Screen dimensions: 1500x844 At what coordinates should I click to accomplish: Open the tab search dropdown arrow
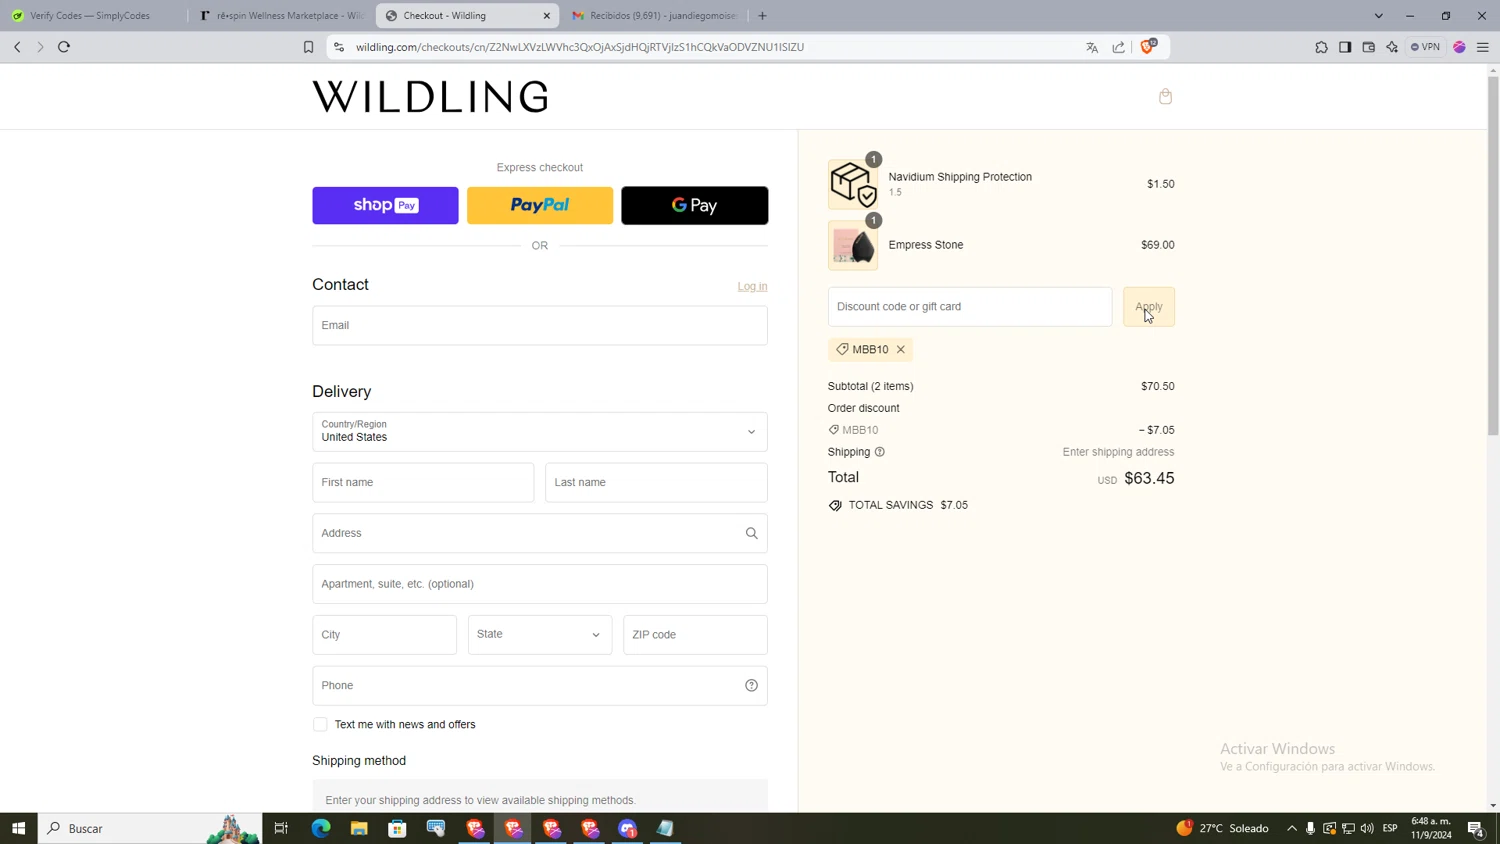click(x=1378, y=16)
